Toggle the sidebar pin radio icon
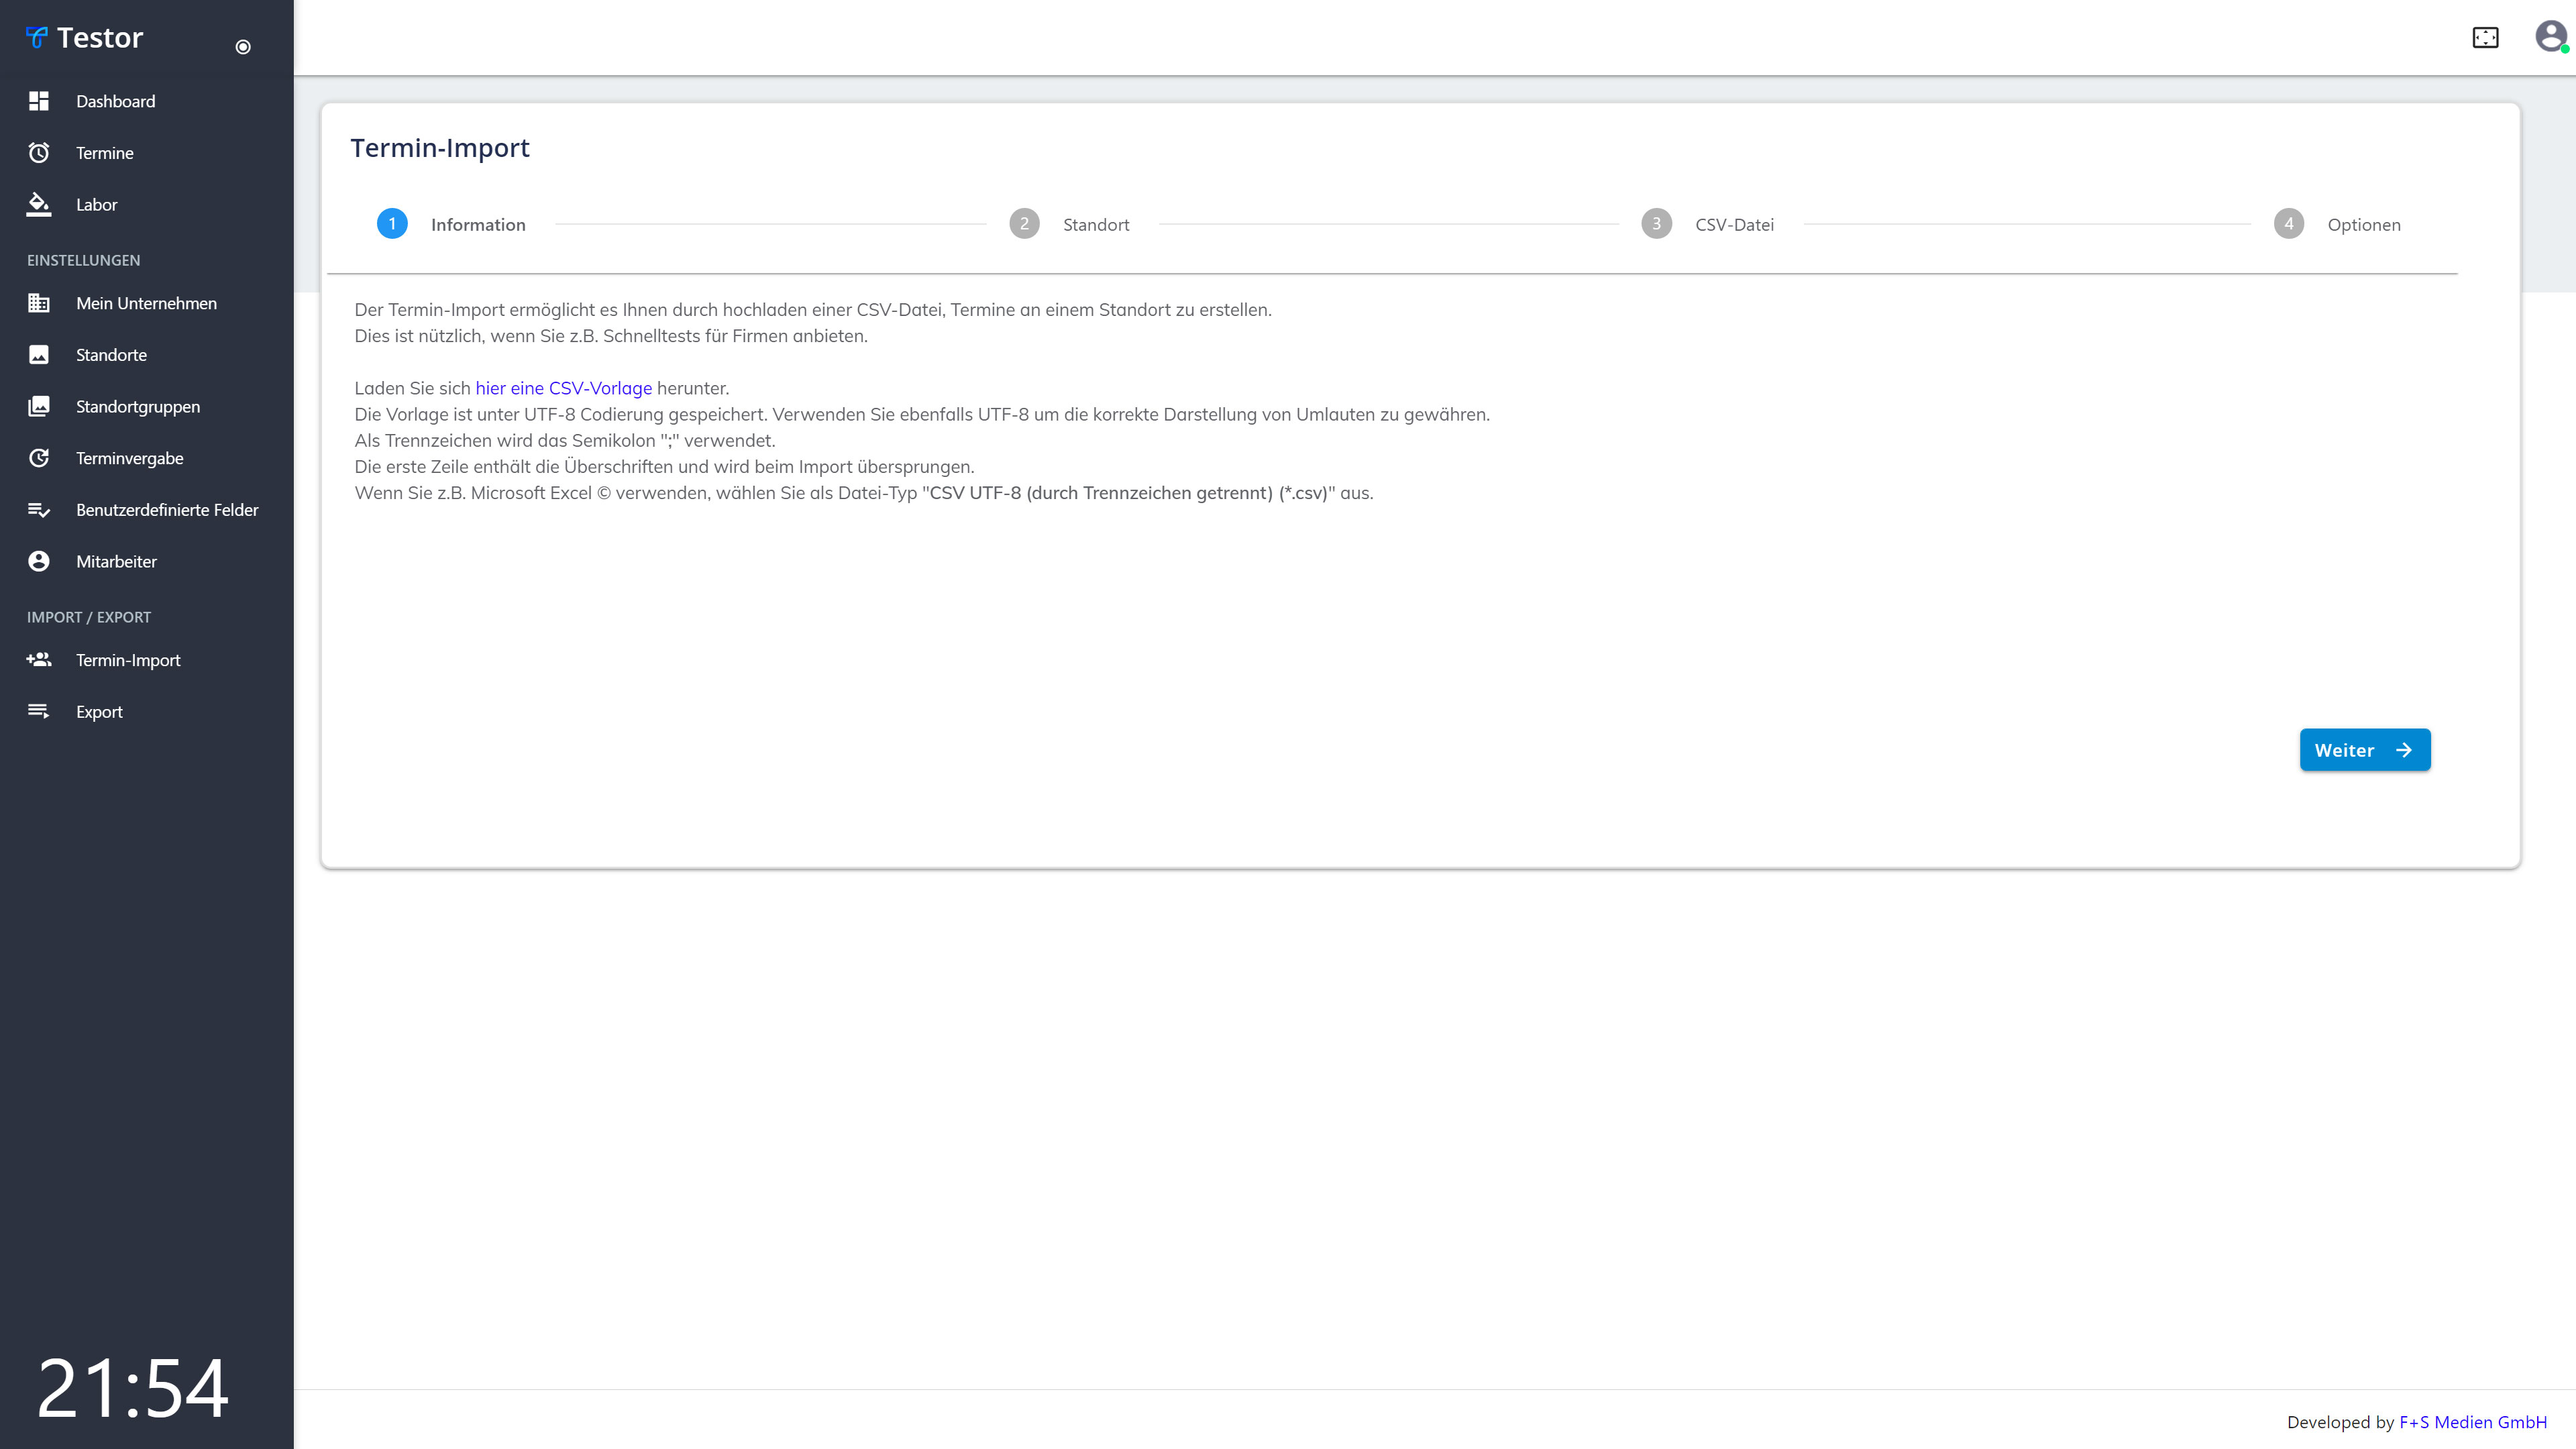This screenshot has width=2576, height=1449. [243, 47]
